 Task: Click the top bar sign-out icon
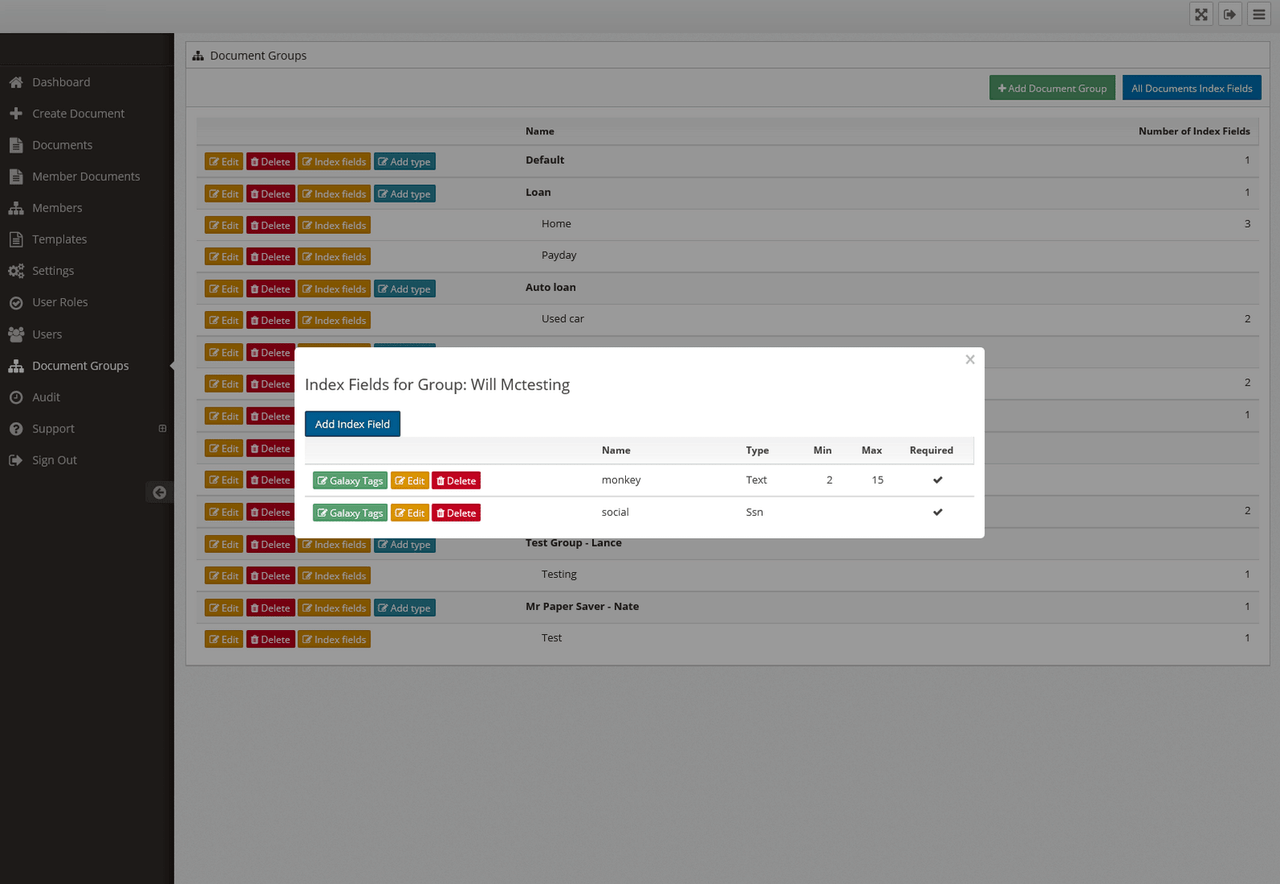click(1230, 14)
